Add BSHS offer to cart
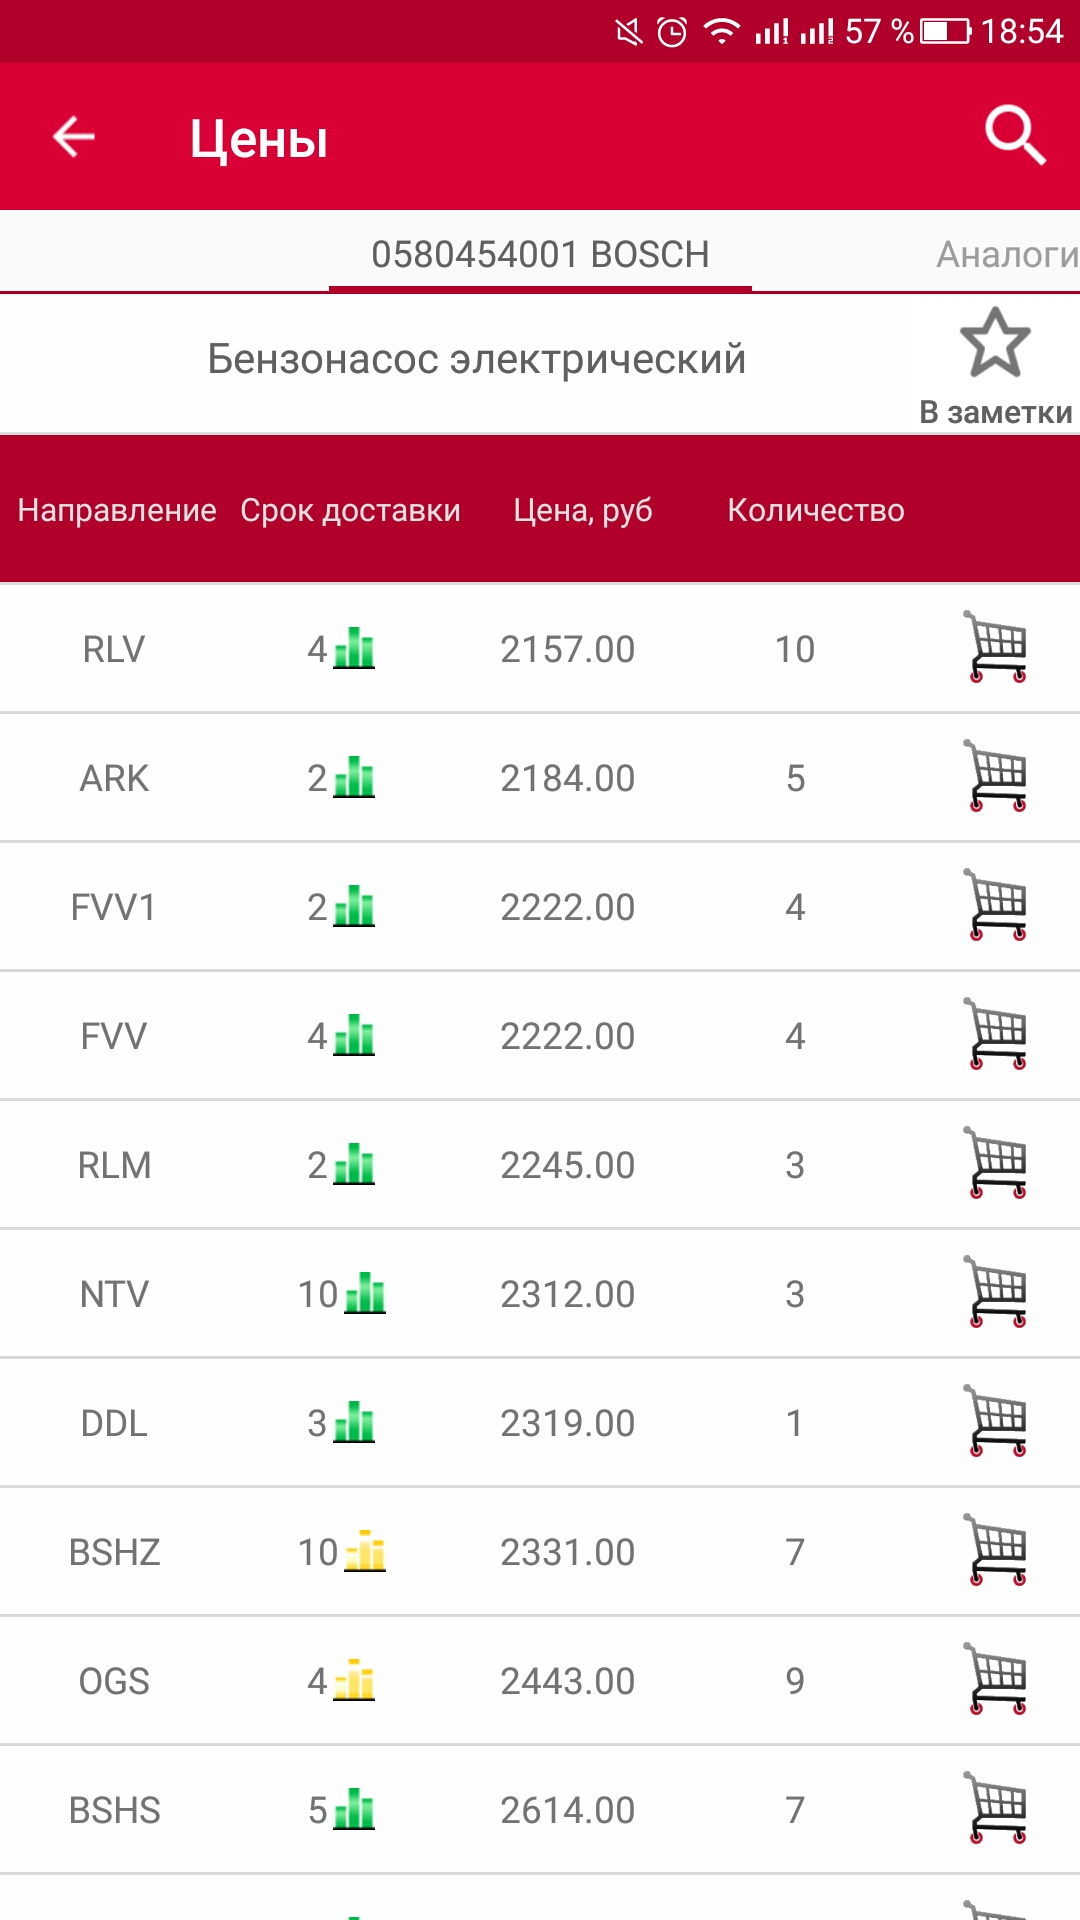 tap(997, 1808)
